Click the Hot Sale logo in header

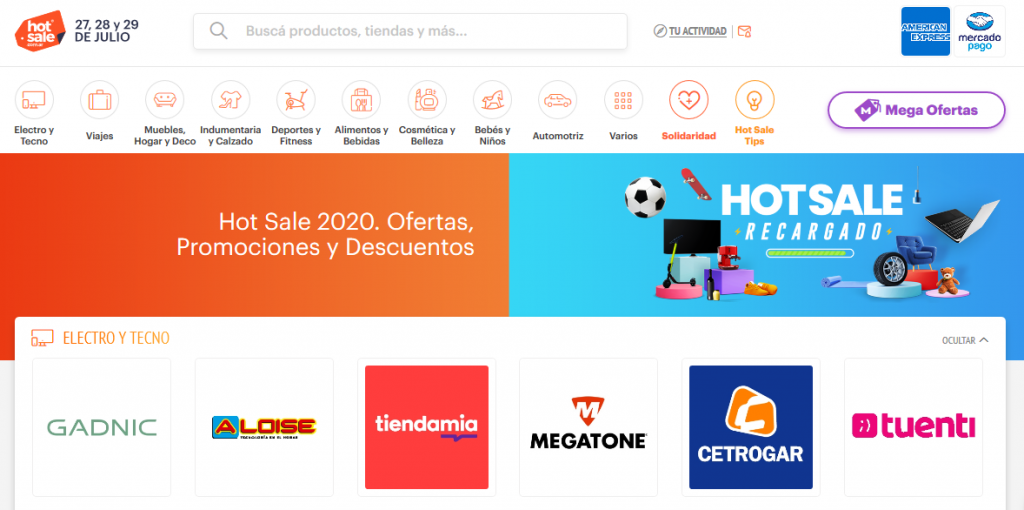point(40,30)
